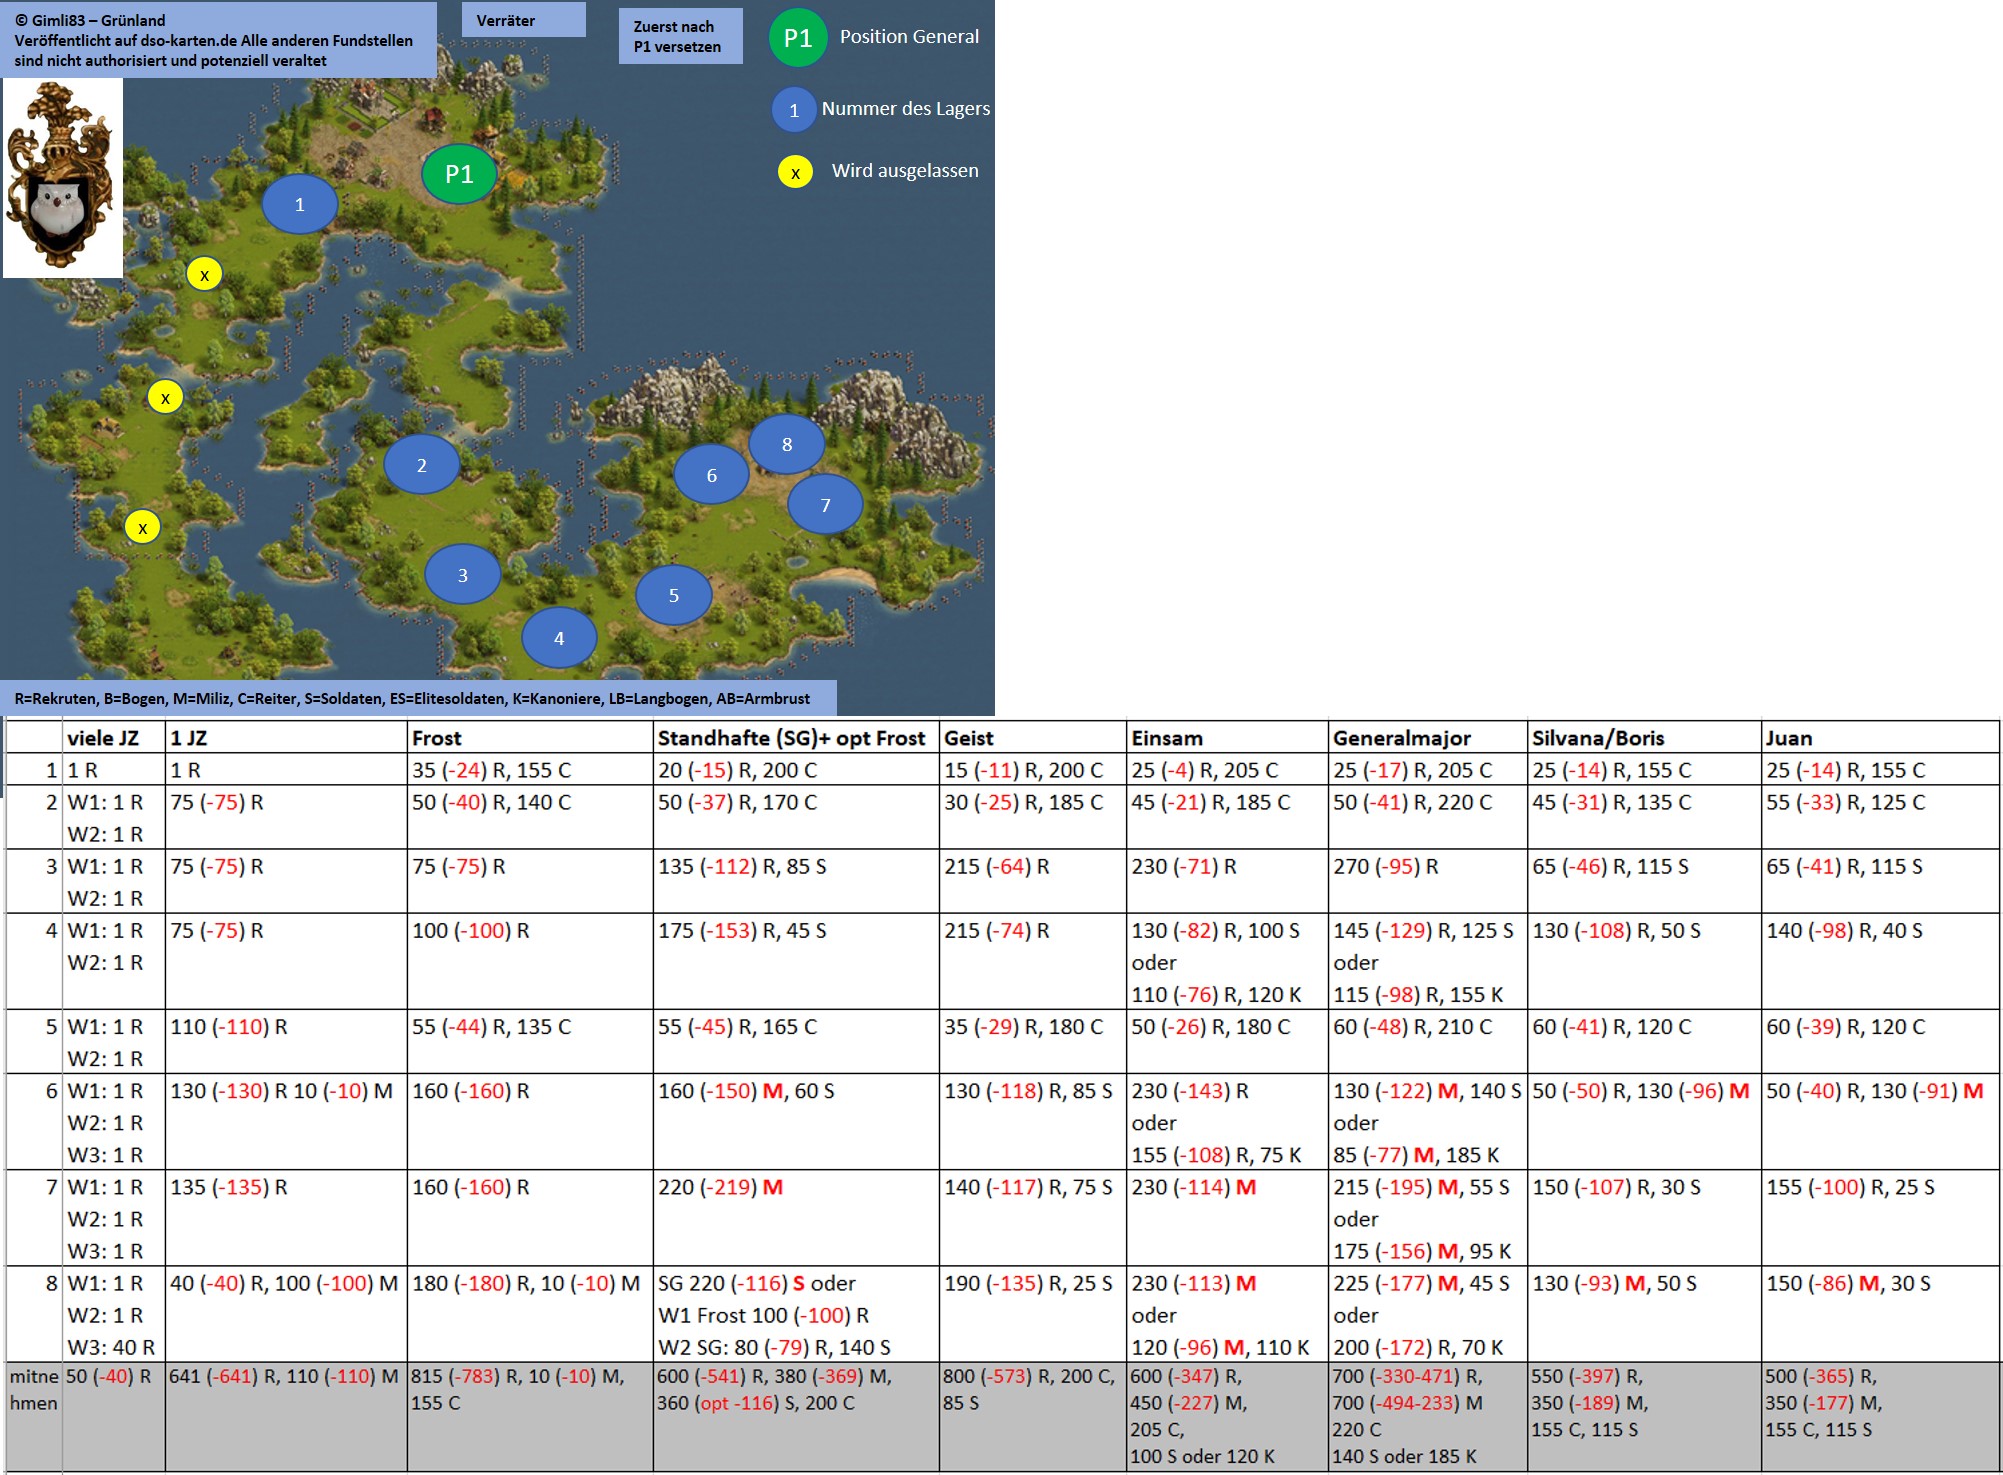This screenshot has height=1475, width=2003.
Task: Select blue camp marker number 2
Action: [x=421, y=465]
